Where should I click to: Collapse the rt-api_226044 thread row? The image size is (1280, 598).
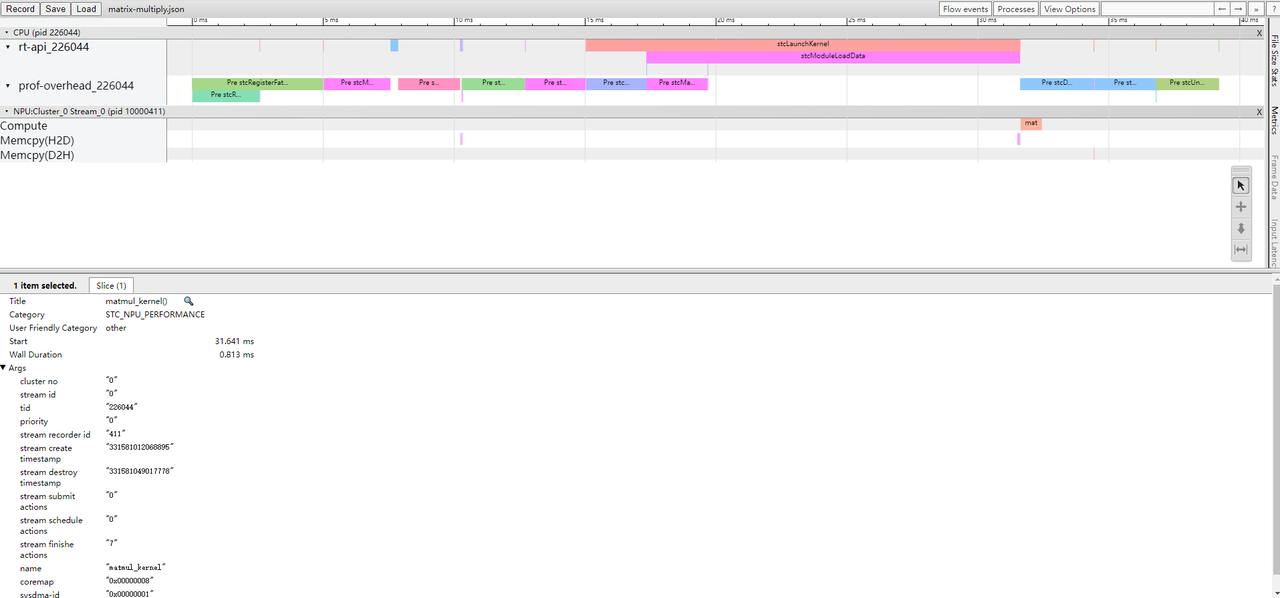(x=8, y=47)
